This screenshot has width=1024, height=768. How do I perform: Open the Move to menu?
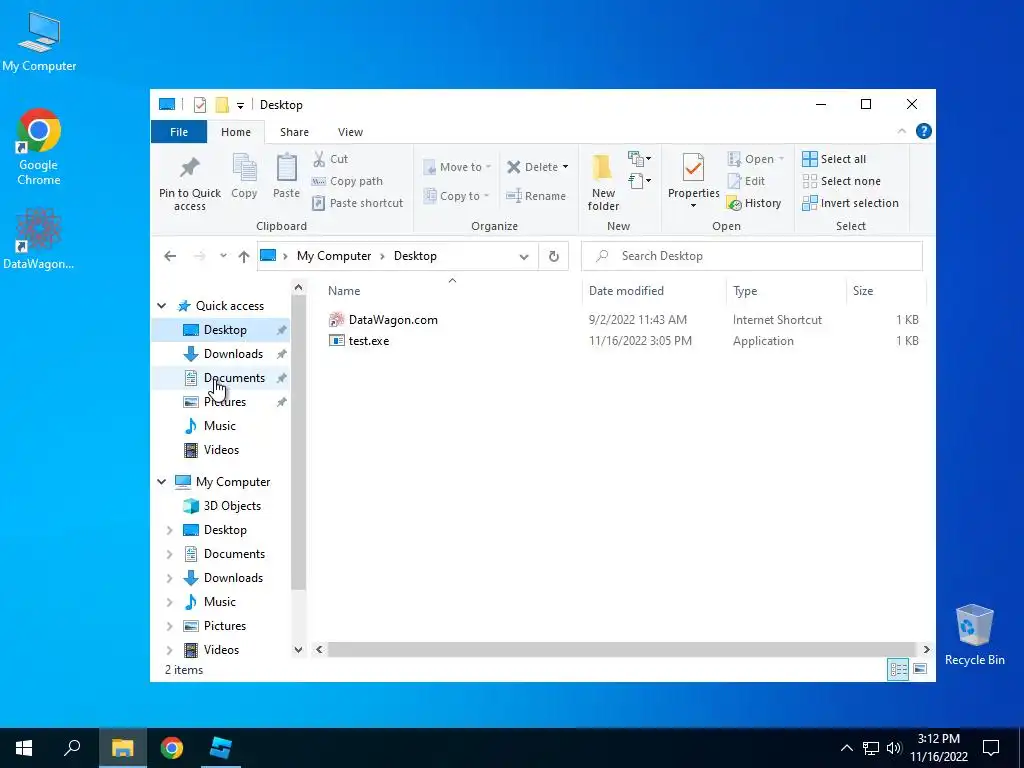click(456, 167)
